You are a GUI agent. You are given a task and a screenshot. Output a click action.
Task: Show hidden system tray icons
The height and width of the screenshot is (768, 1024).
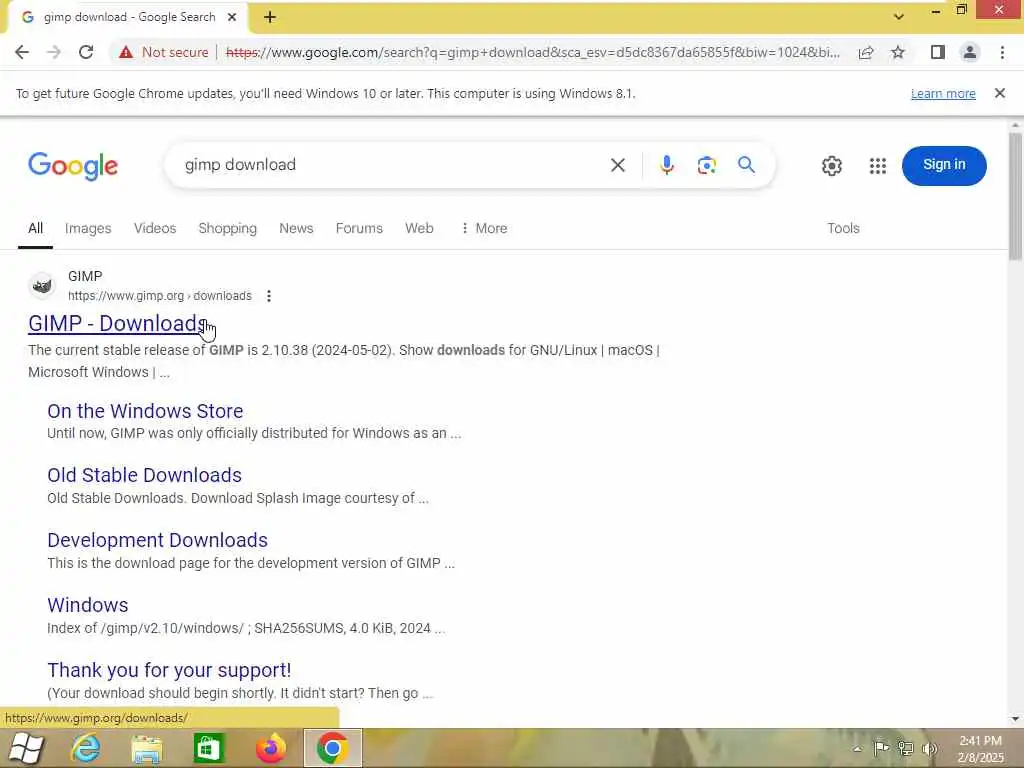point(857,749)
